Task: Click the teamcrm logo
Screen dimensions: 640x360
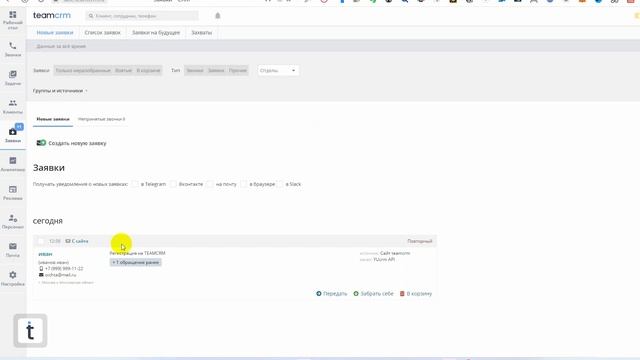Action: pyautogui.click(x=52, y=16)
